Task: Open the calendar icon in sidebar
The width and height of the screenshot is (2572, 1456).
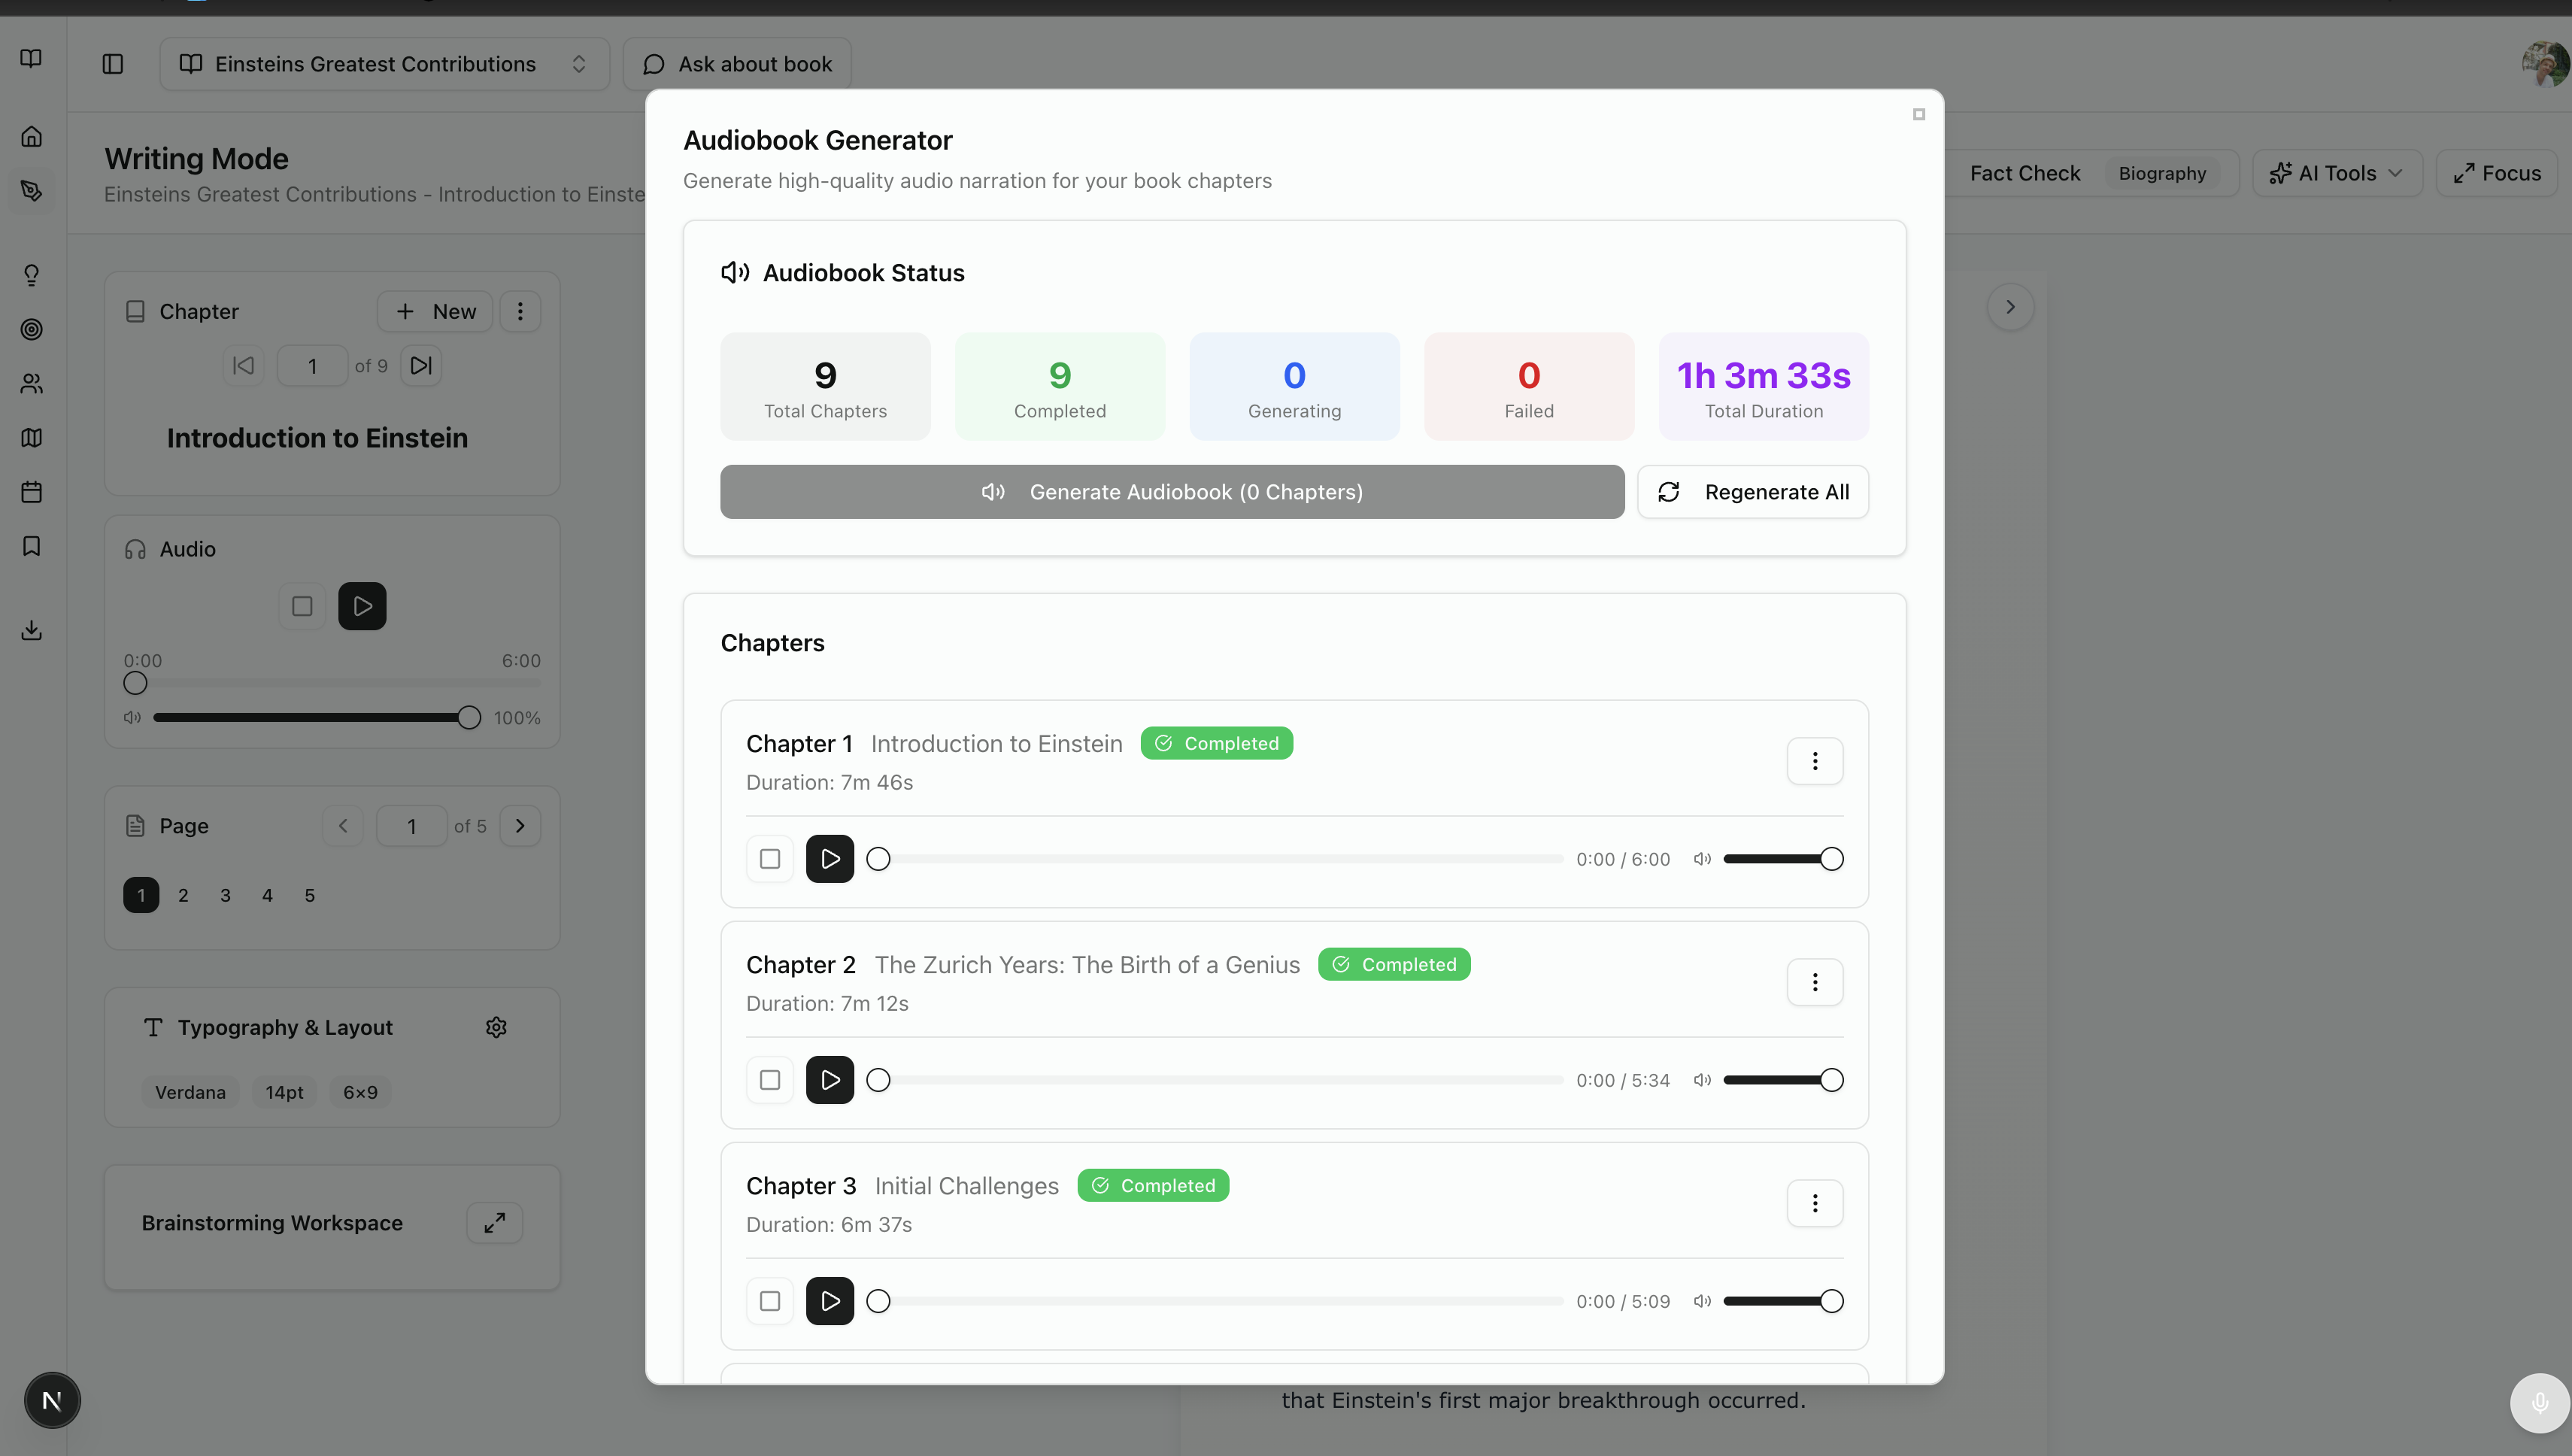Action: pyautogui.click(x=32, y=492)
